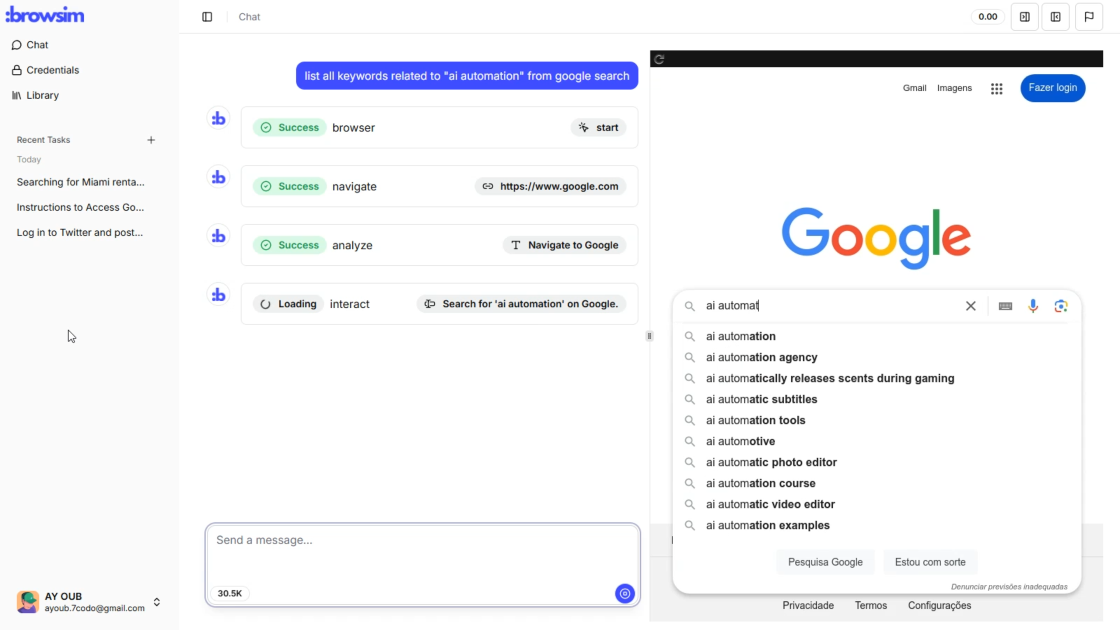Reload the embedded browser view

click(659, 59)
